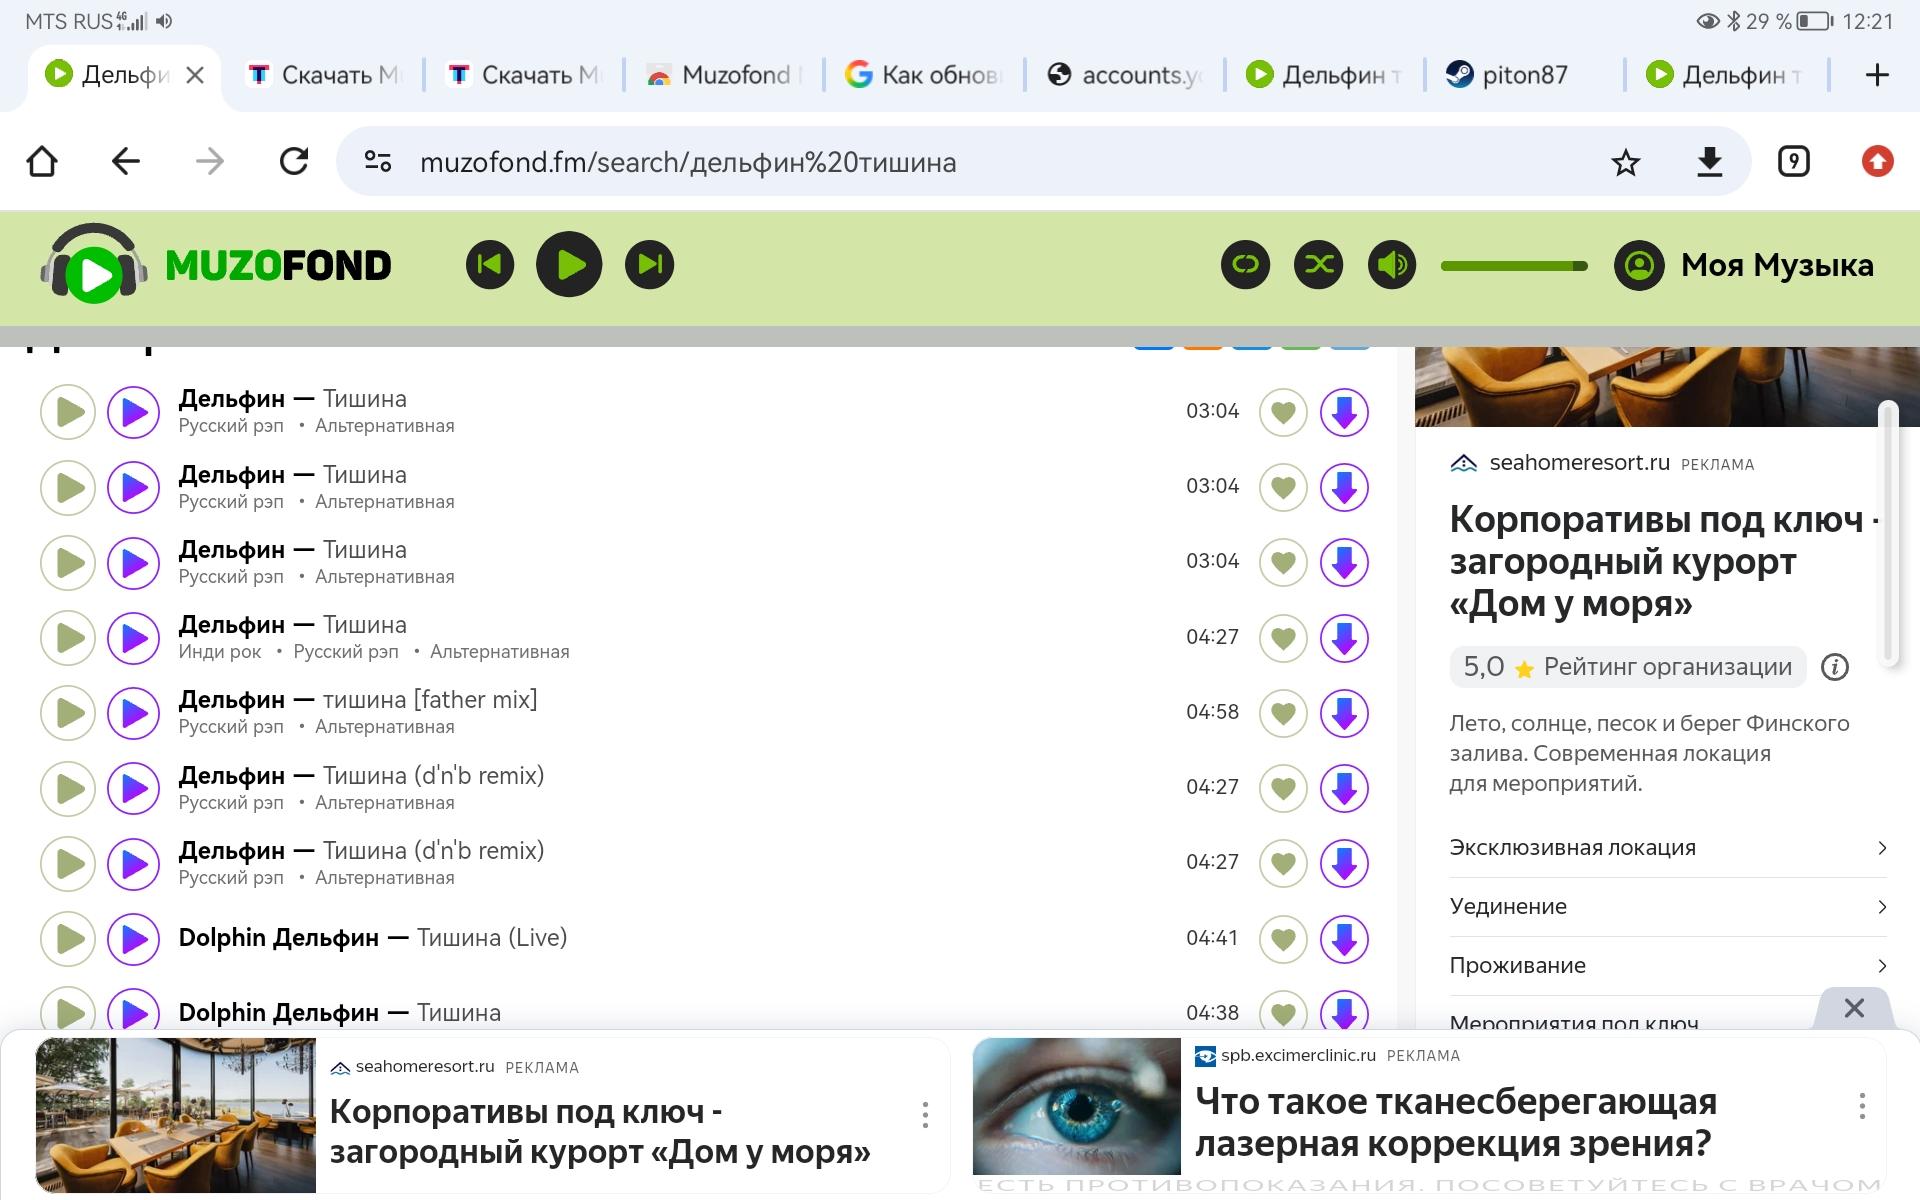Click the restaurant terrace ad thumbnail
Screen dimensions: 1920x1200
175,1115
